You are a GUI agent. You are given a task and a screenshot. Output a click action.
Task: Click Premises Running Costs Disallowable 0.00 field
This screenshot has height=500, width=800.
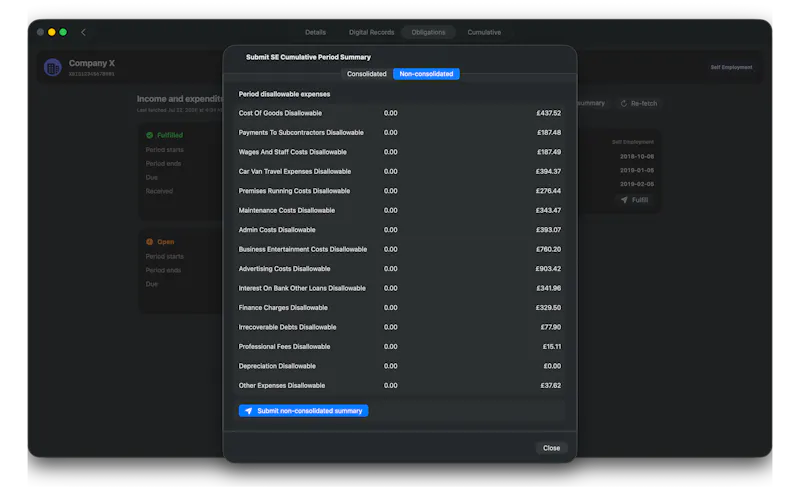pos(390,191)
